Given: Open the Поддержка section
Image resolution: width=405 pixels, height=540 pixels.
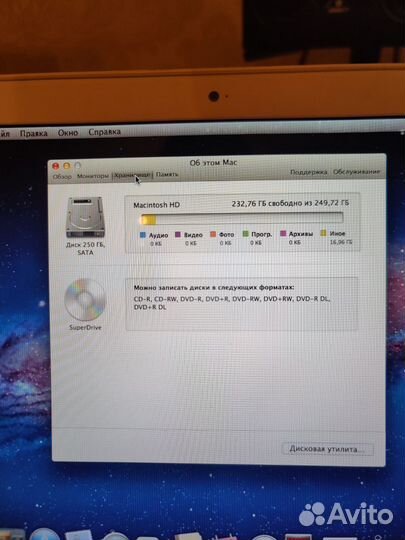Looking at the screenshot, I should click(x=308, y=172).
